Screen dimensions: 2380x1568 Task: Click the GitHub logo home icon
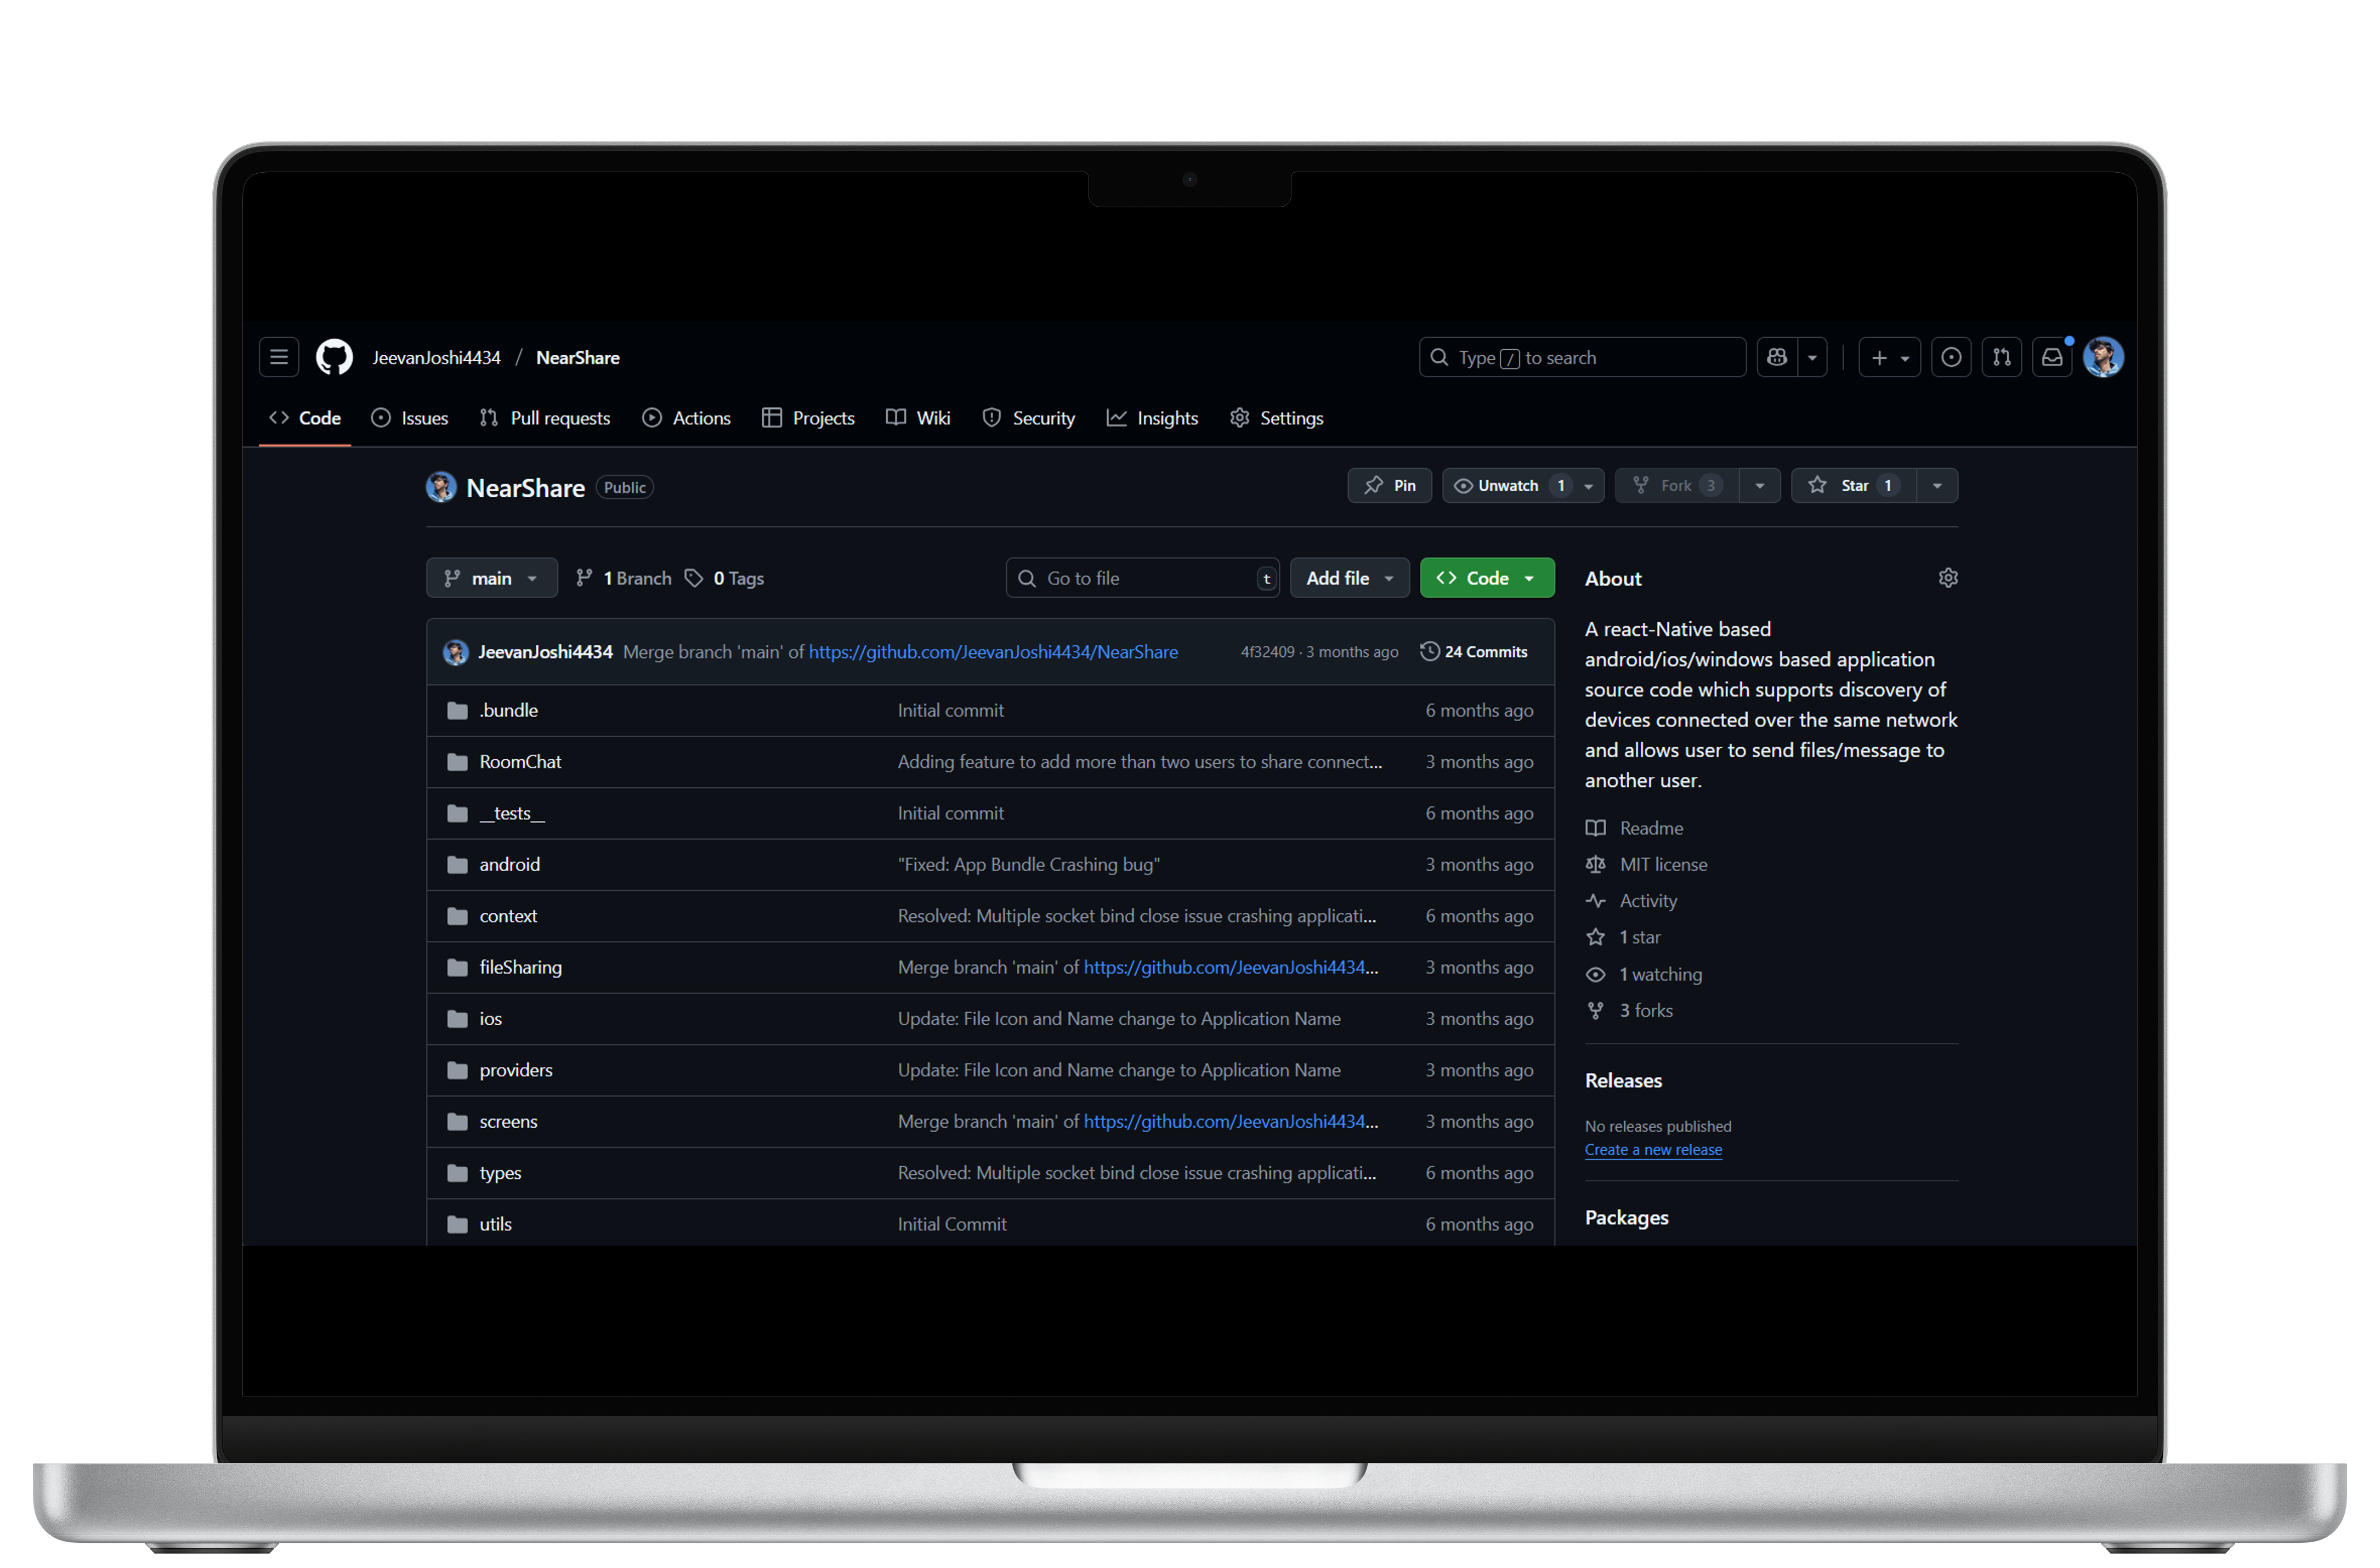(x=334, y=357)
